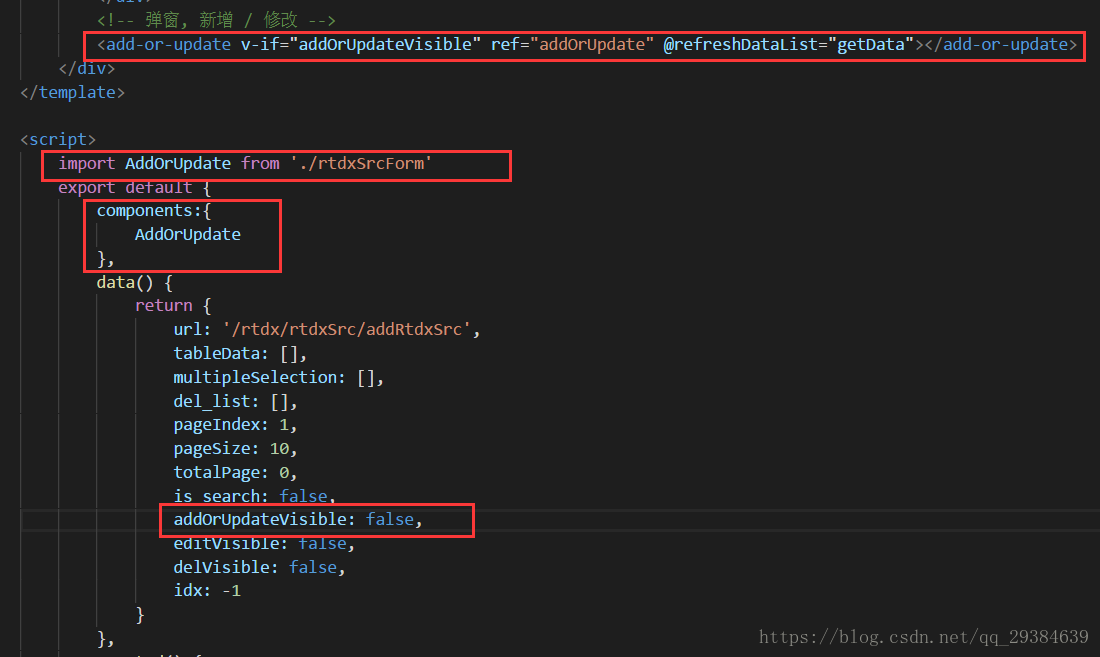Click the 'return {' line
The image size is (1100, 657).
[x=173, y=306]
